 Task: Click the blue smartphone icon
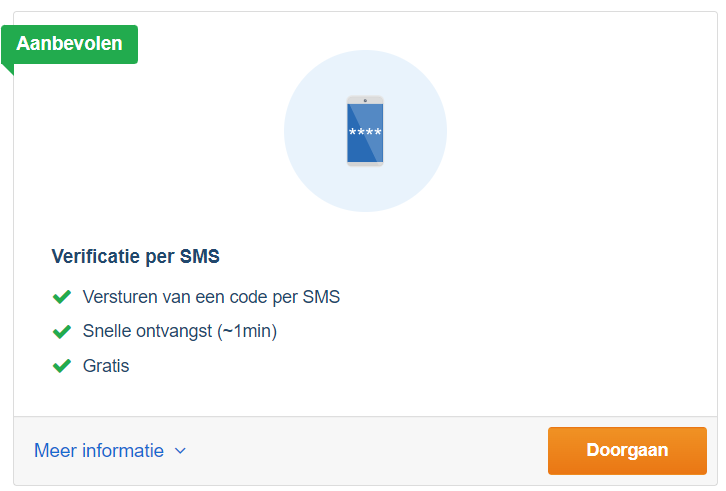365,131
